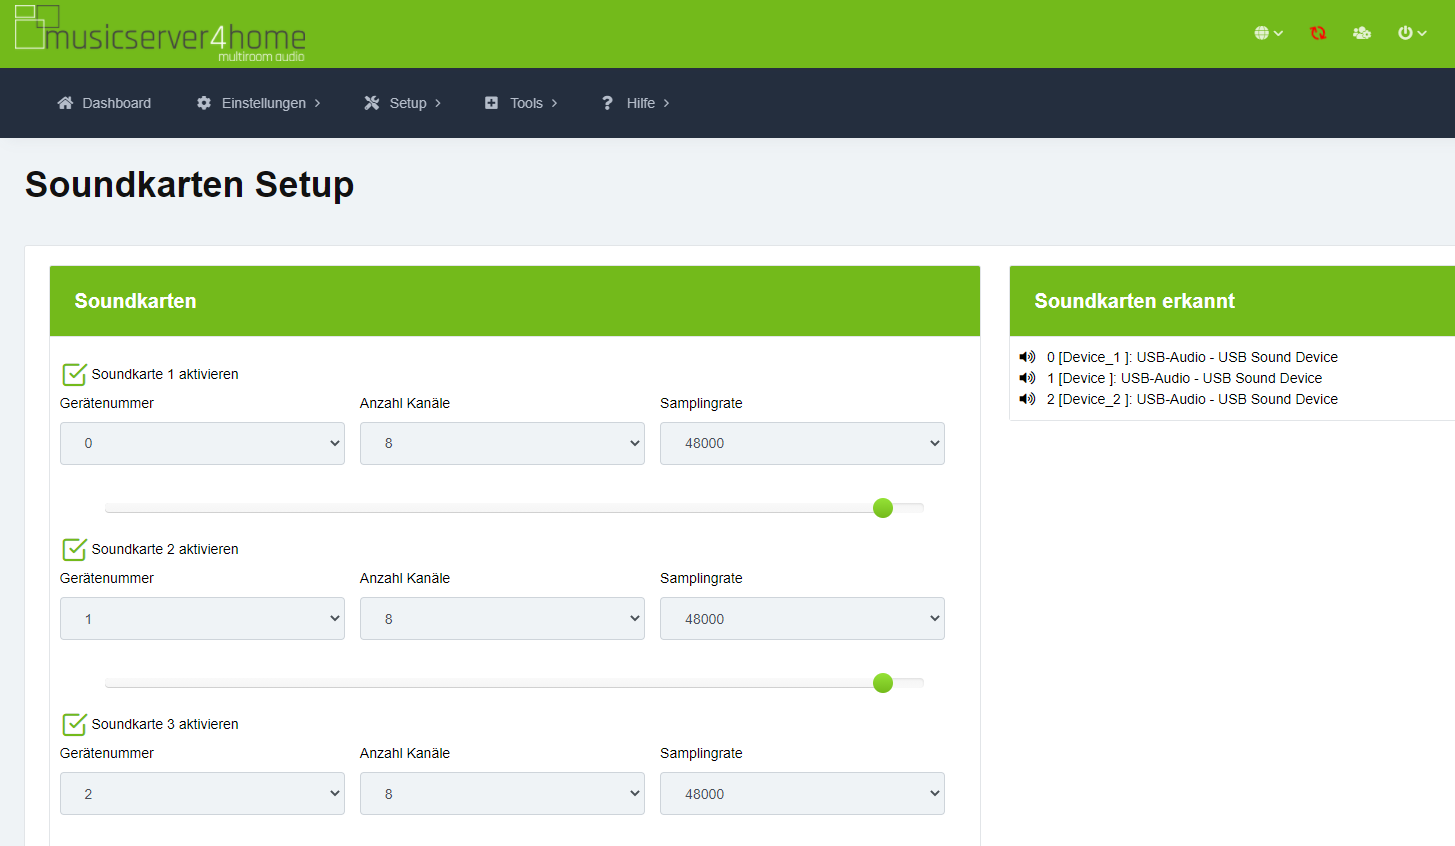Go to the Dashboard menu item
Screen dimensions: 1455x846
[x=104, y=103]
